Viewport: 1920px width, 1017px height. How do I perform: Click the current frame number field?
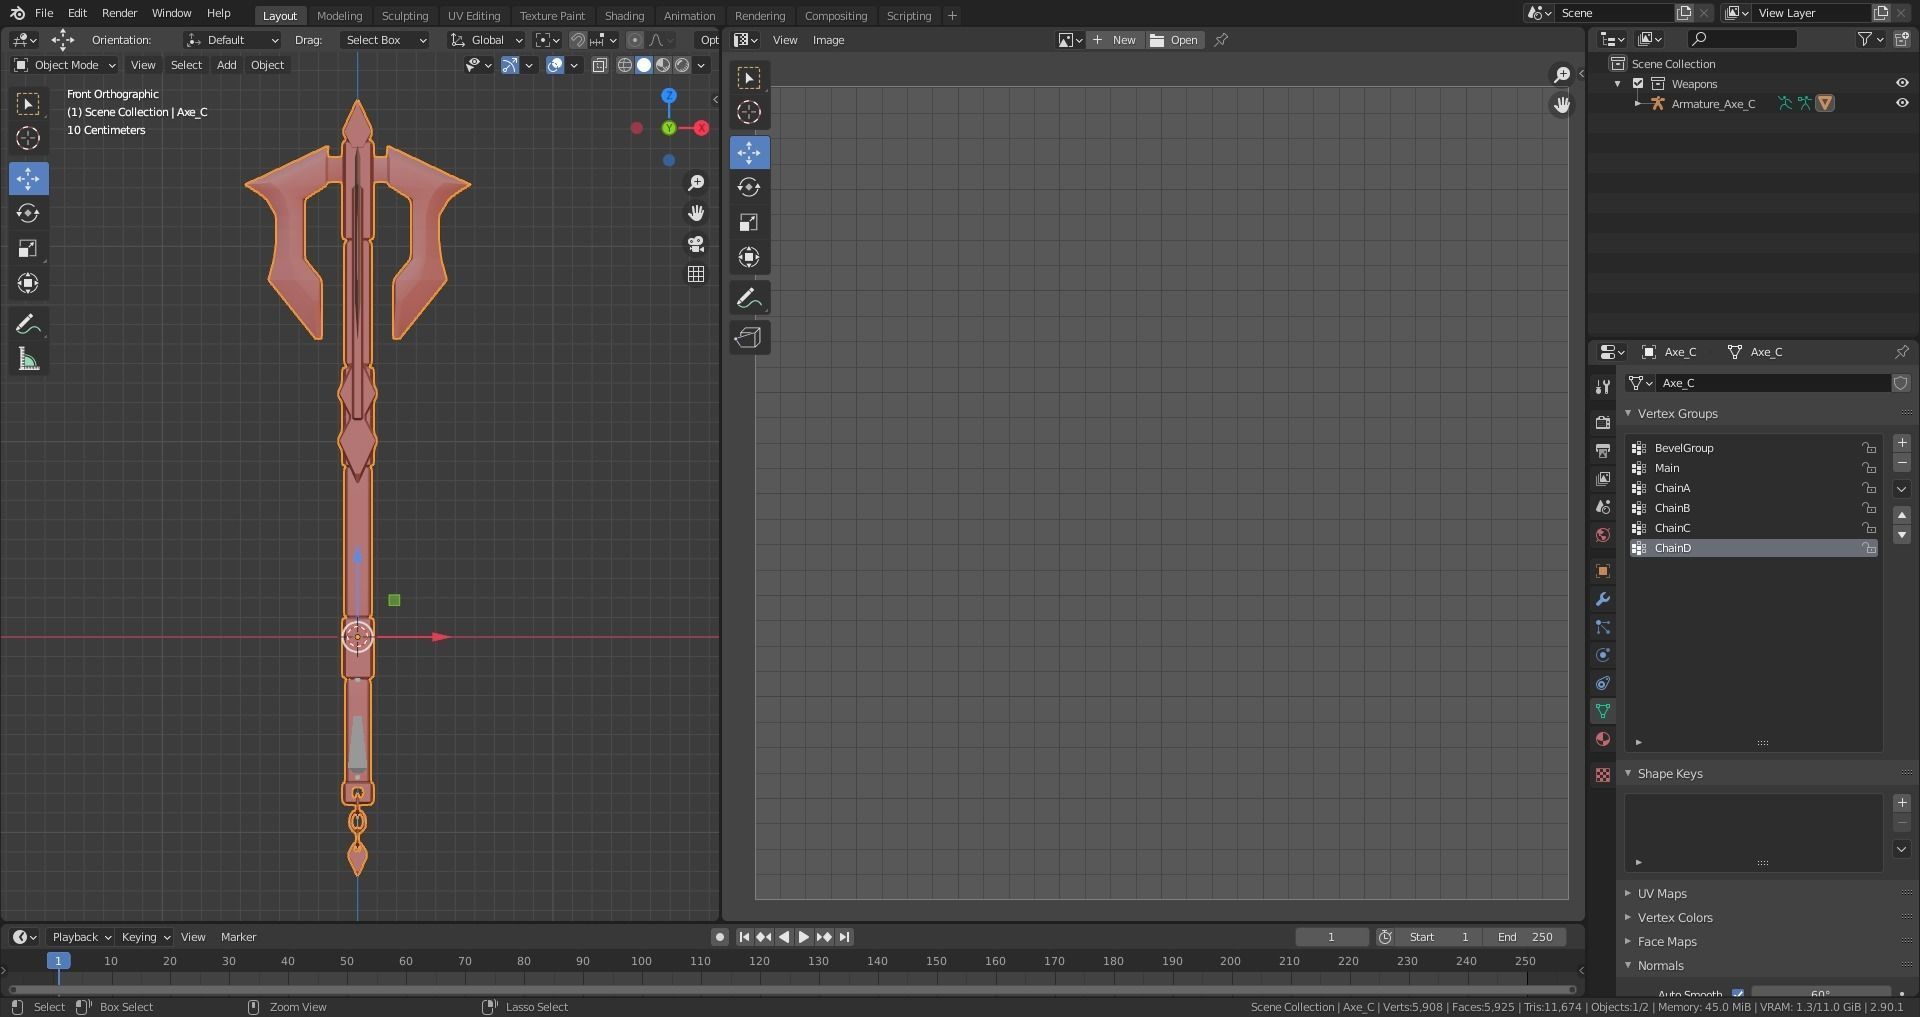tap(1332, 937)
